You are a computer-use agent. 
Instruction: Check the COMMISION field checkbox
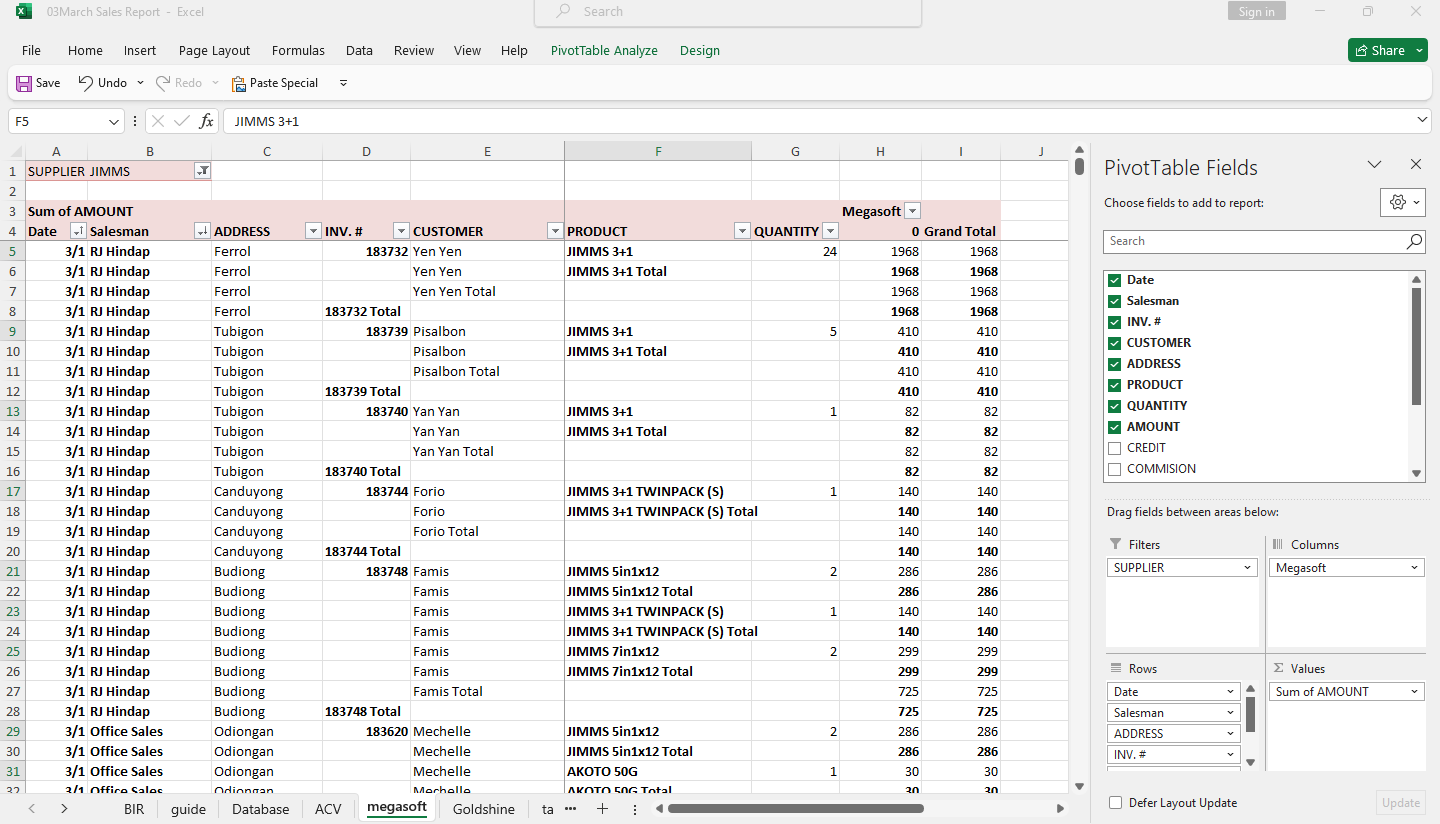(x=1114, y=469)
